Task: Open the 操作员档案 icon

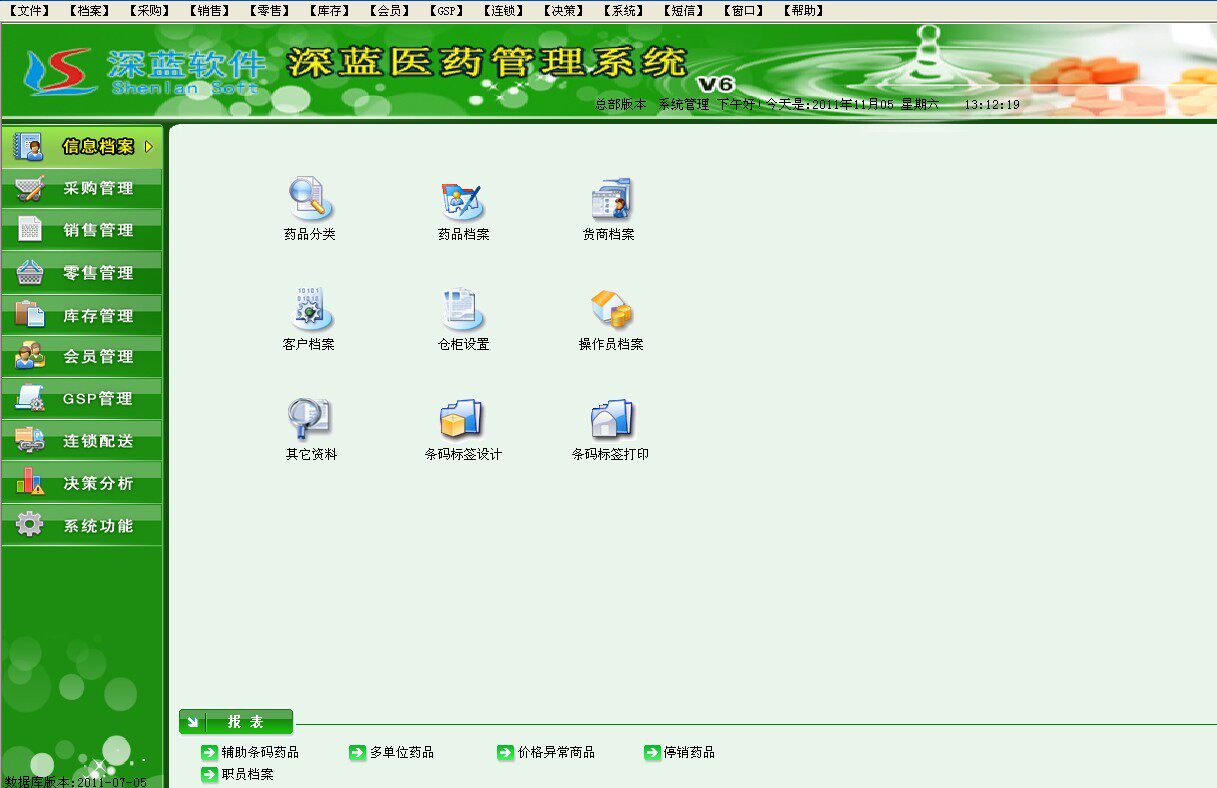Action: pyautogui.click(x=611, y=309)
